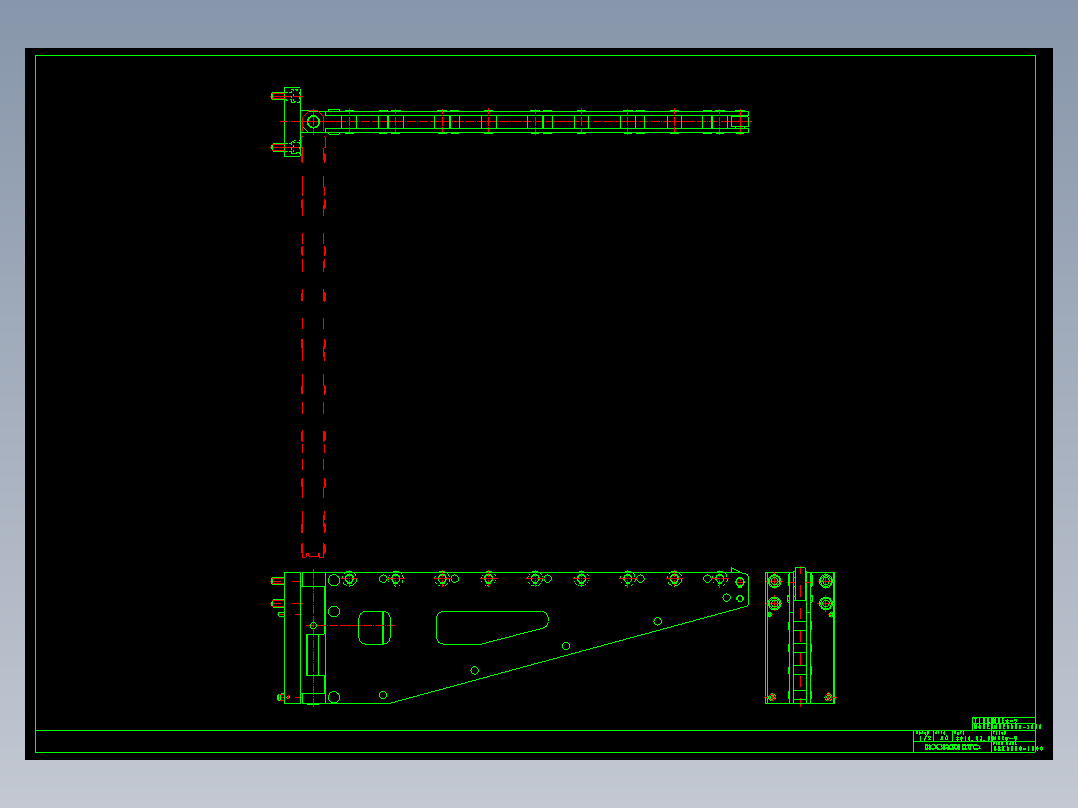This screenshot has height=808, width=1078.
Task: Select the narrow end view beside the bracket
Action: click(x=800, y=636)
